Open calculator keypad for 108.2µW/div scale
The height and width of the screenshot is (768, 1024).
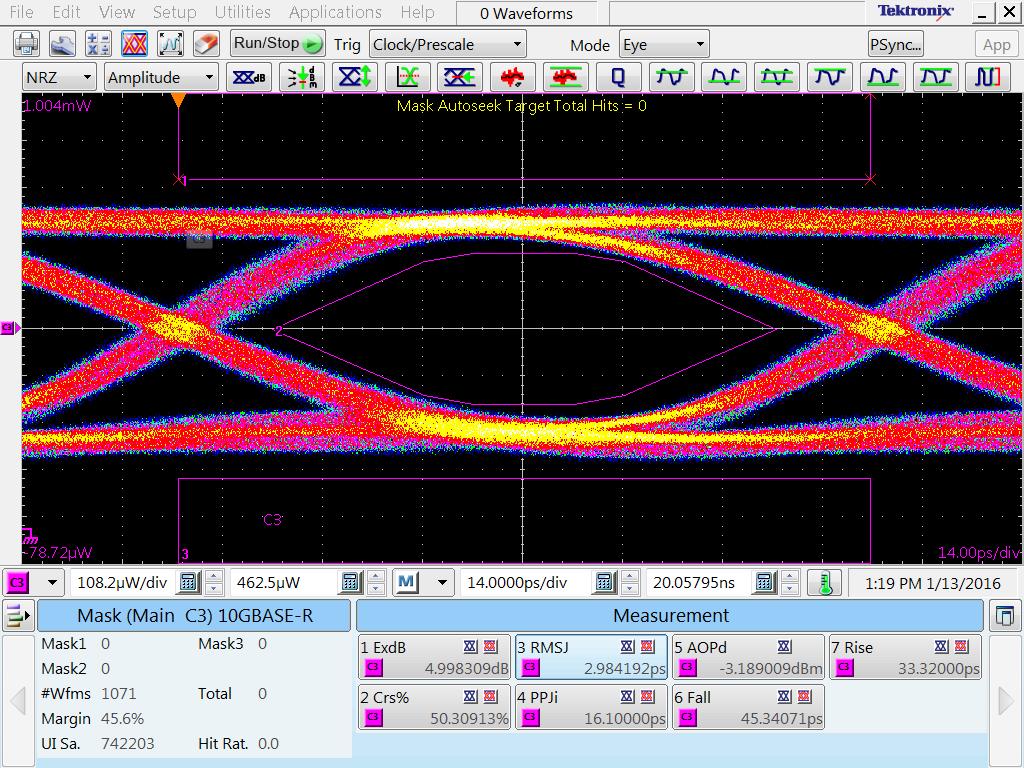pos(188,582)
